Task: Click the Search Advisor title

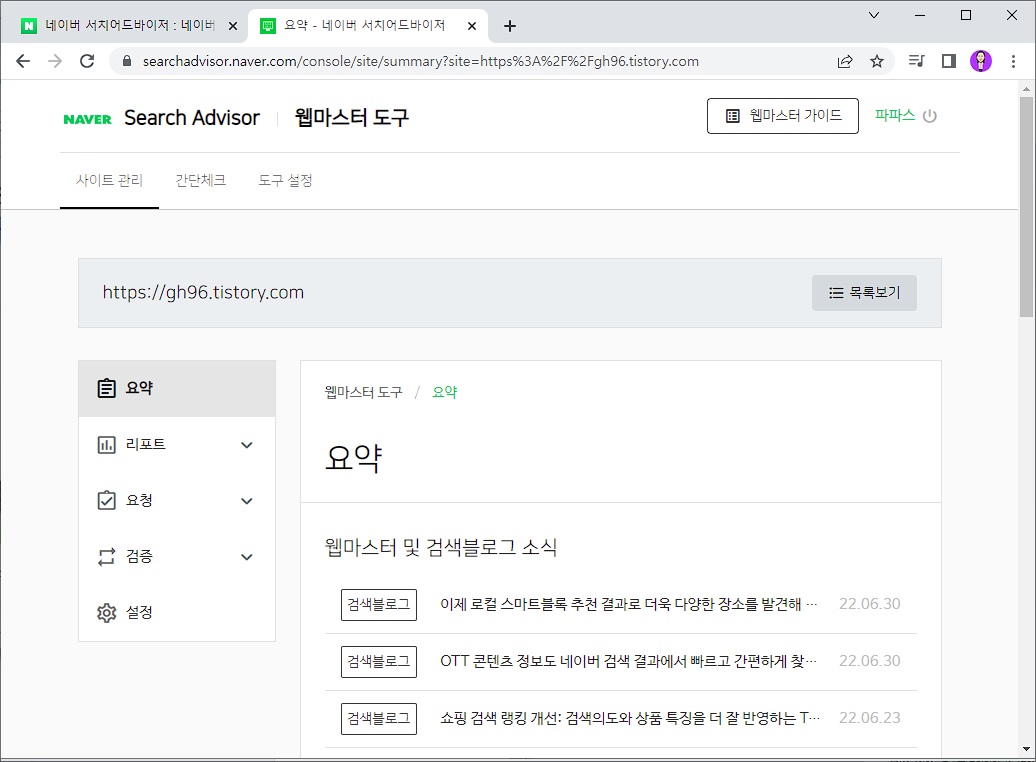Action: 192,118
